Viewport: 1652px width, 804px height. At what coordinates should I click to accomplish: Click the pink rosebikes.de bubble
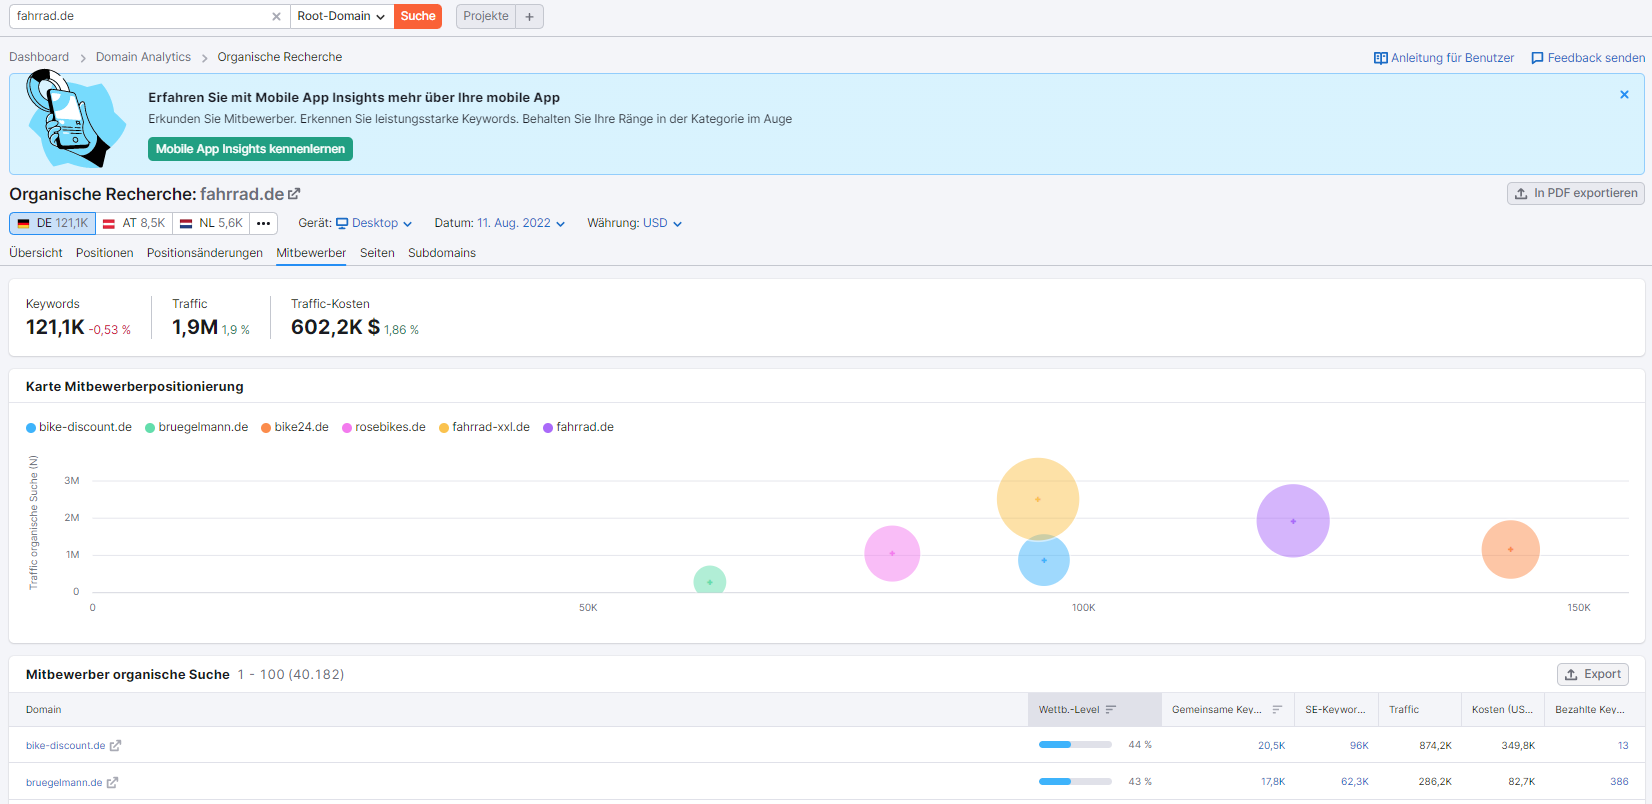coord(892,553)
